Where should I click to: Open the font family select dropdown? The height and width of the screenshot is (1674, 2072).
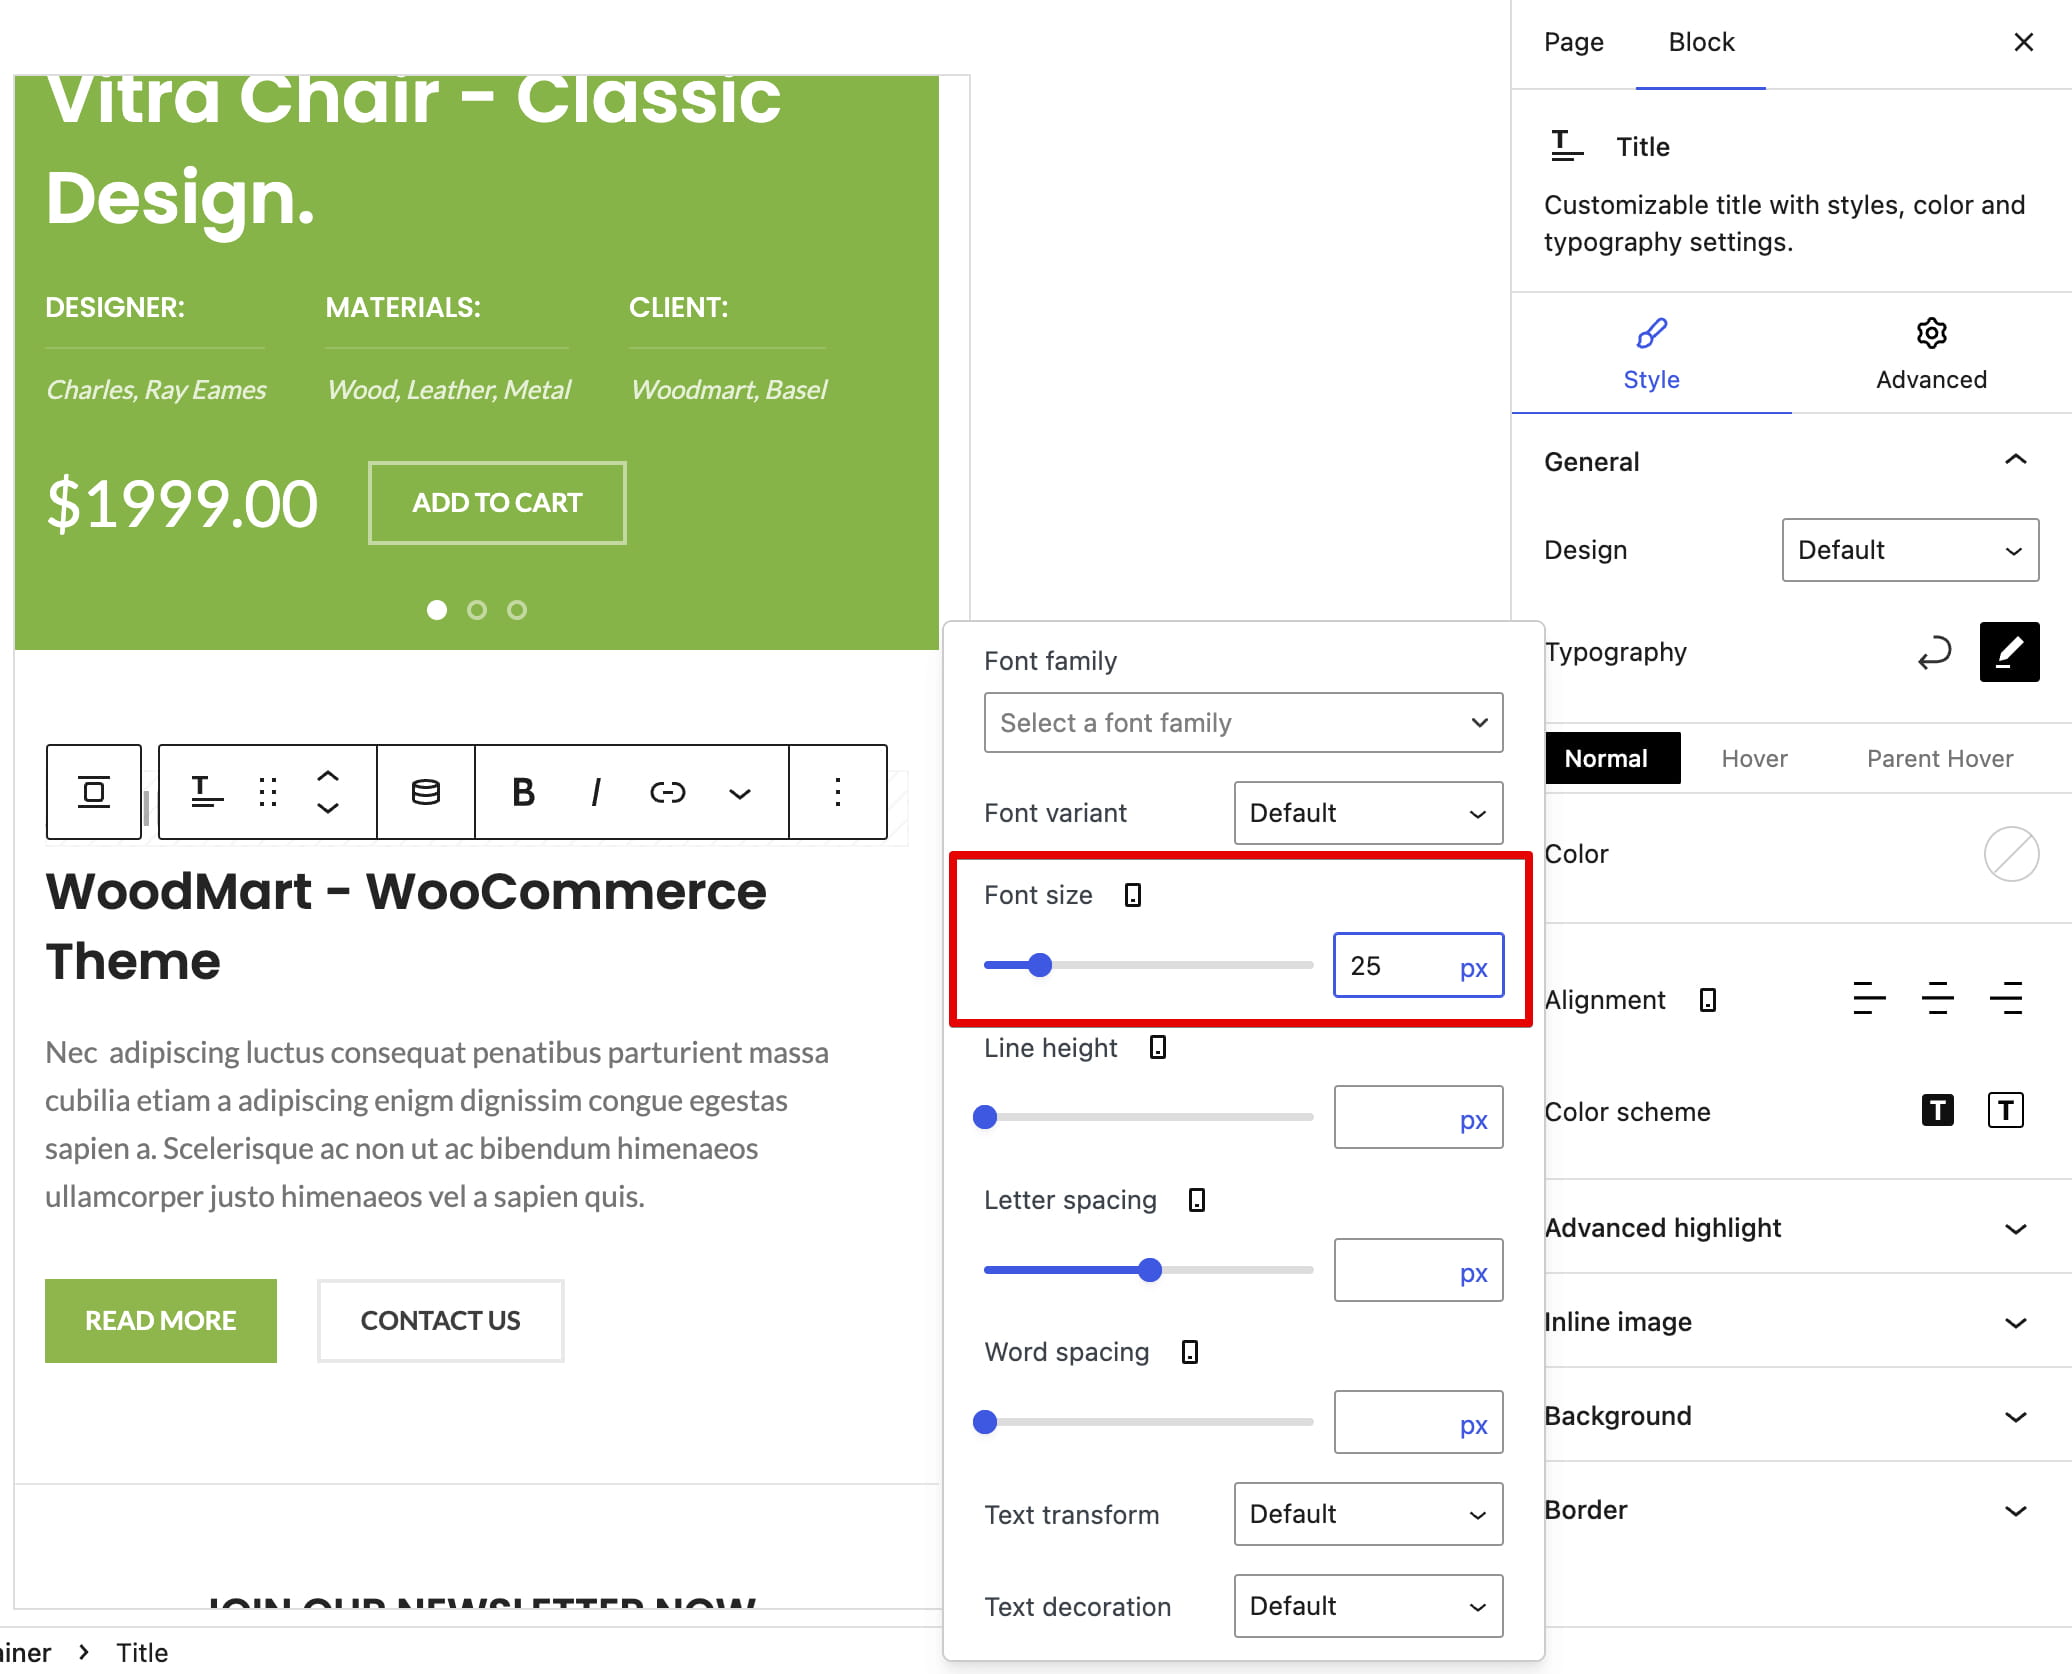(1243, 722)
